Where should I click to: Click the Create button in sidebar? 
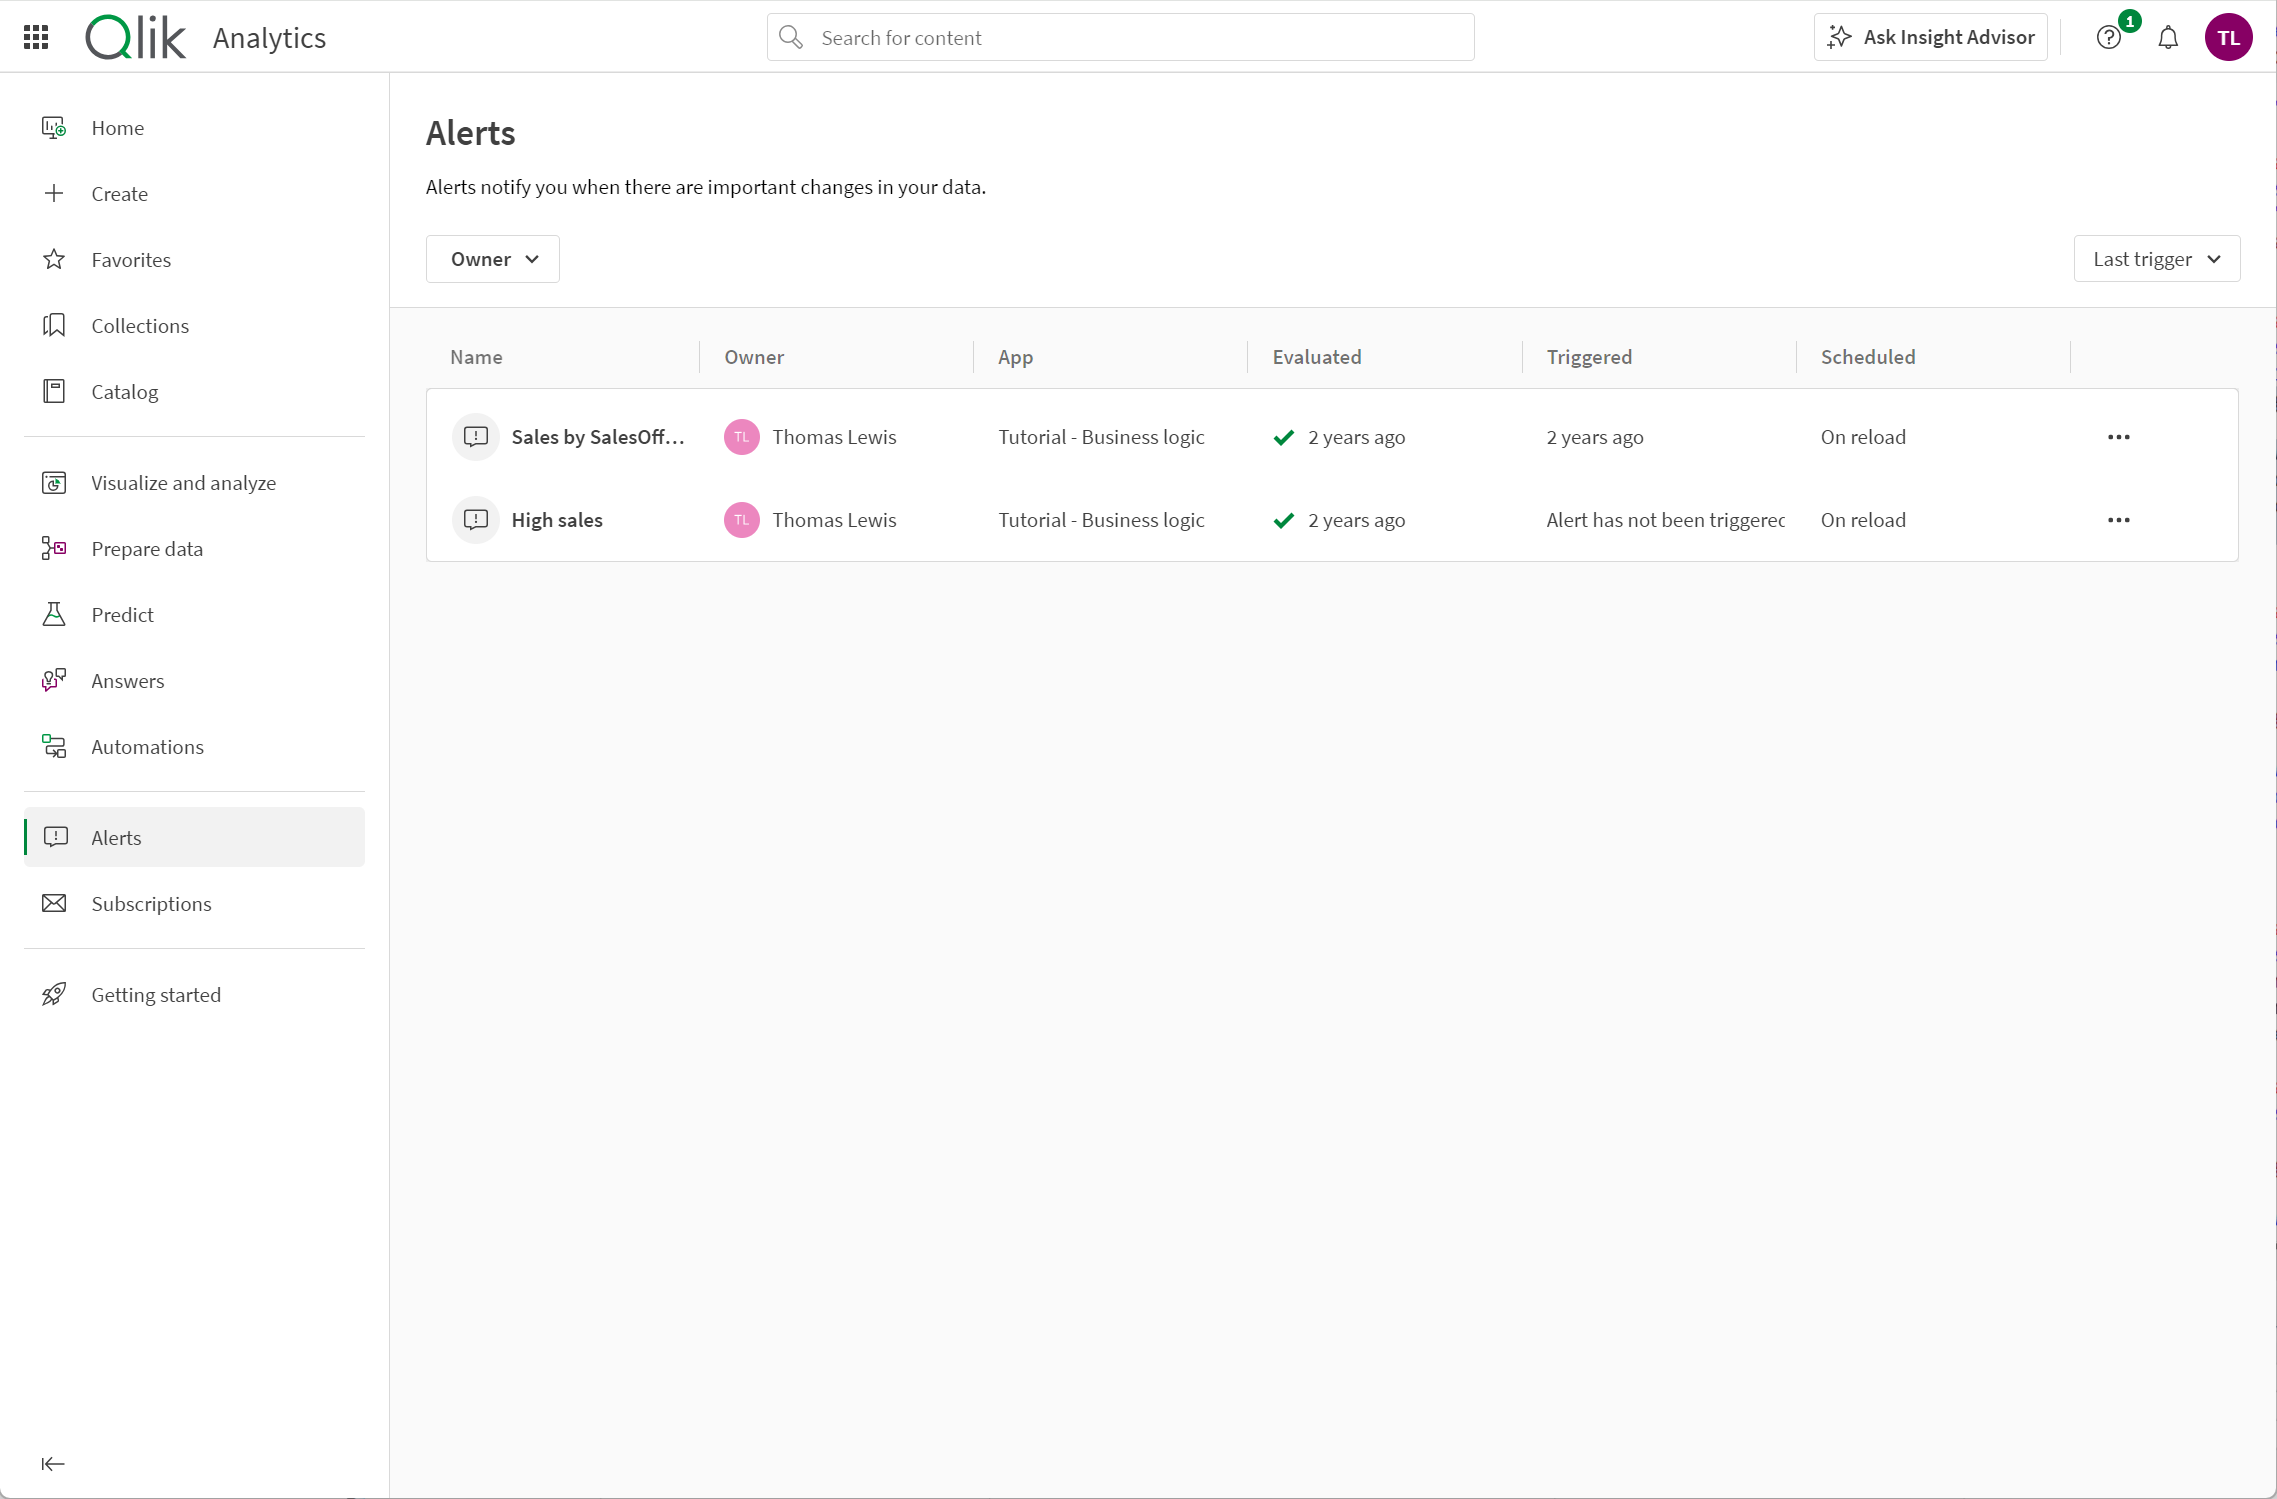click(119, 192)
